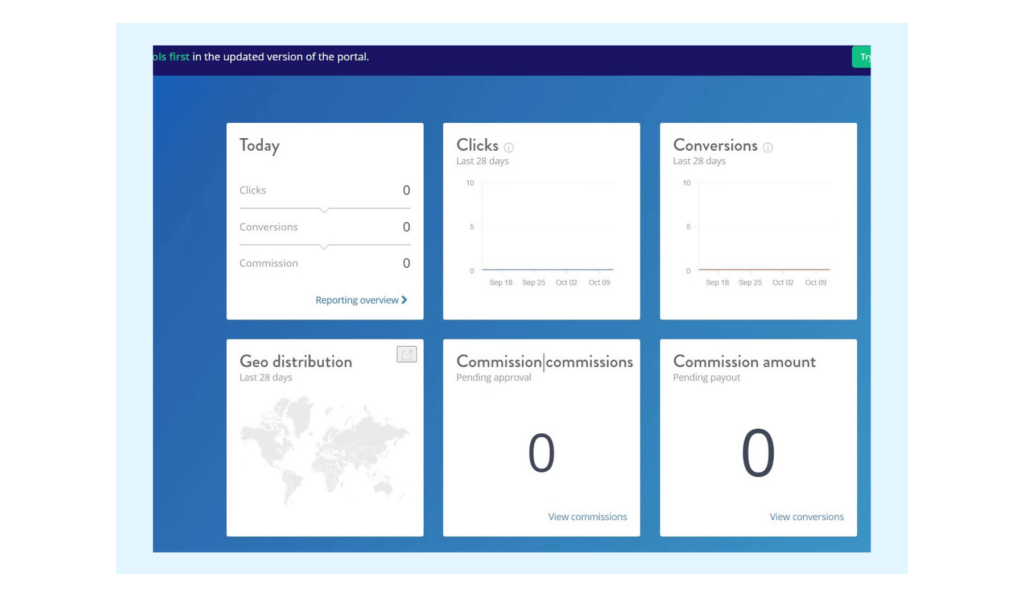Click the pending approval zero value
Viewport: 1024px width, 597px height.
point(541,453)
